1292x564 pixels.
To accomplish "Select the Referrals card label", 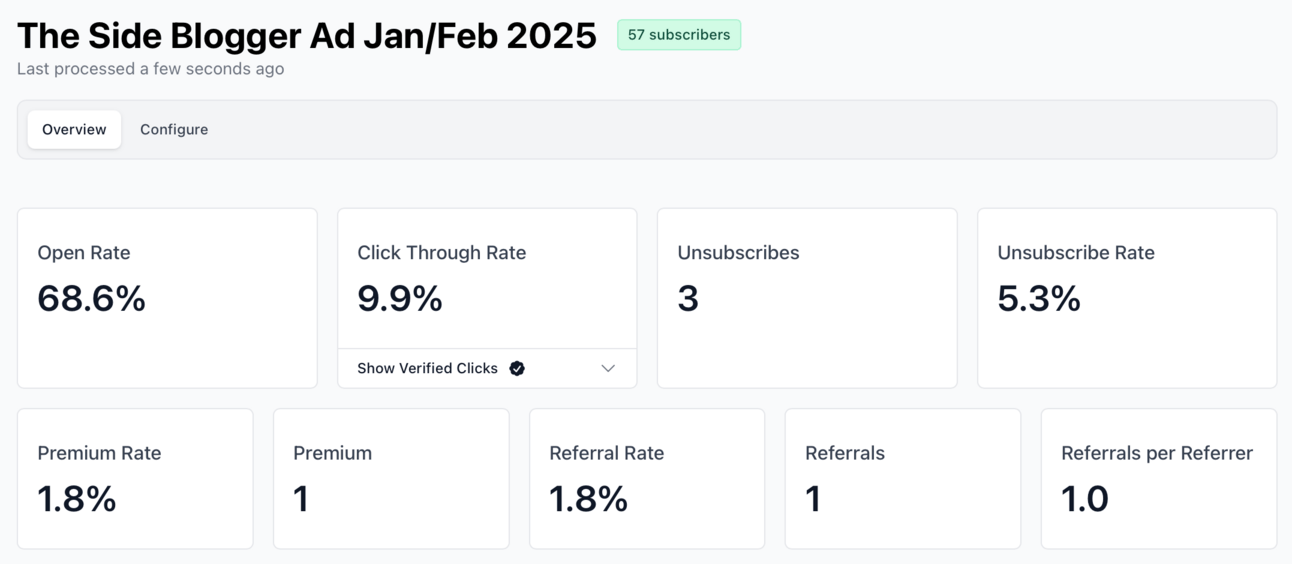I will [845, 453].
